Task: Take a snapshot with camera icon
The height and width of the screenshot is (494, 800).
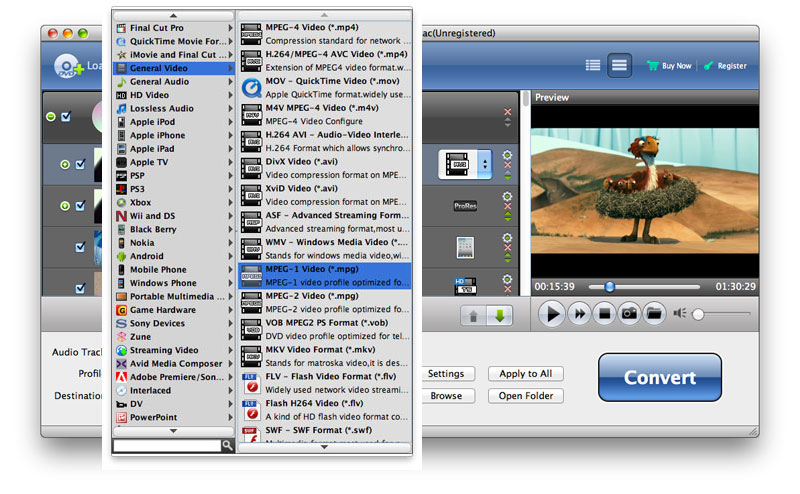Action: coord(629,314)
